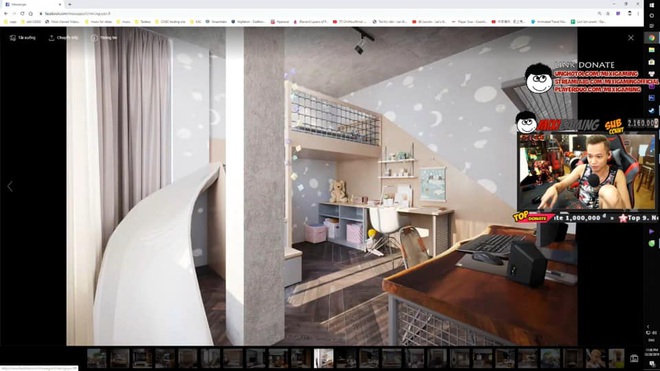Go to previous photo with left arrow

[x=10, y=186]
